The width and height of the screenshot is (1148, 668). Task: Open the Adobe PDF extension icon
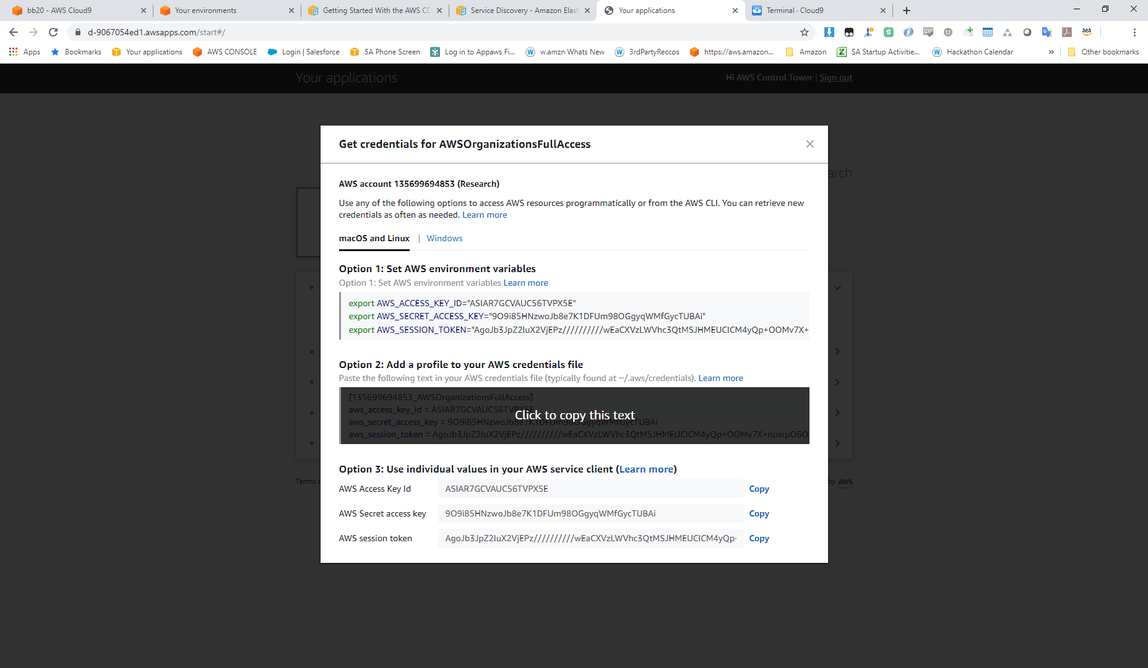point(1067,32)
